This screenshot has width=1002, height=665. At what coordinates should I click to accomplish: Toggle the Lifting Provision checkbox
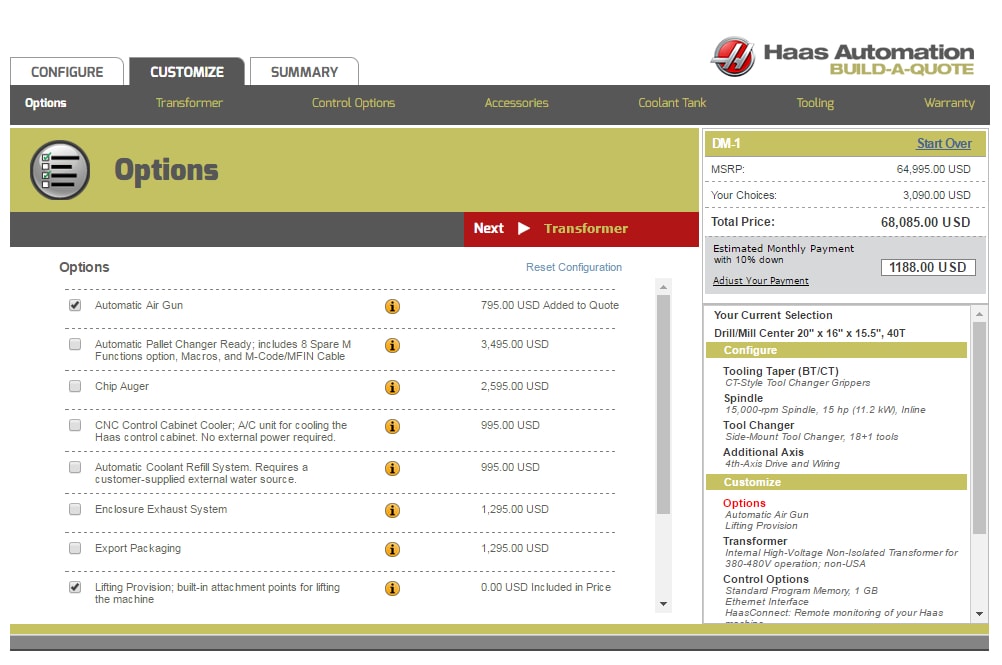75,587
